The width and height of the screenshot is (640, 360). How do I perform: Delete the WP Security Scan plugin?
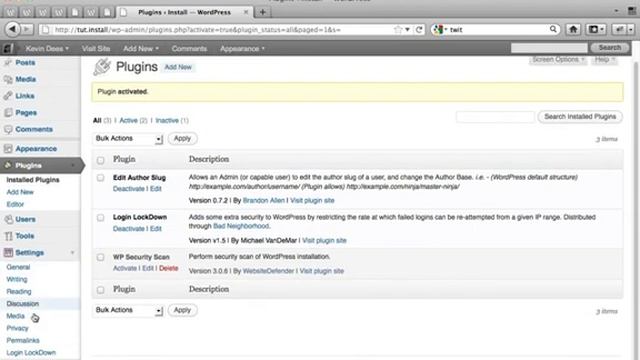[169, 268]
